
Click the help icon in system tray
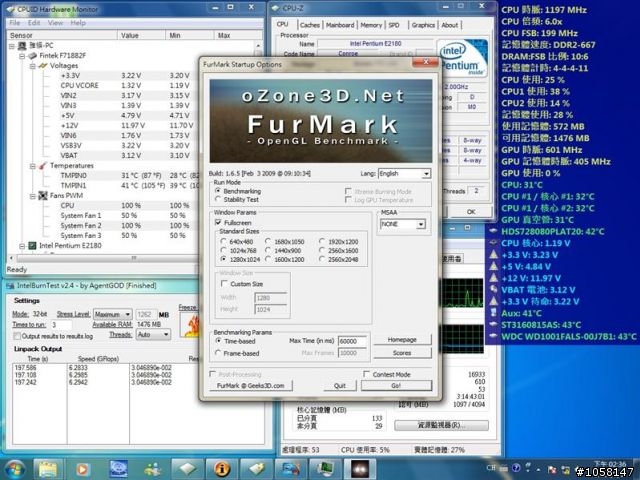point(516,468)
